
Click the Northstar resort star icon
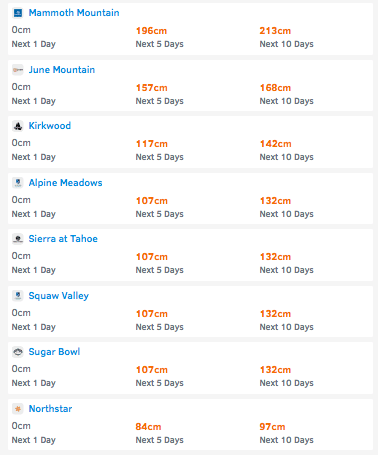[18, 409]
